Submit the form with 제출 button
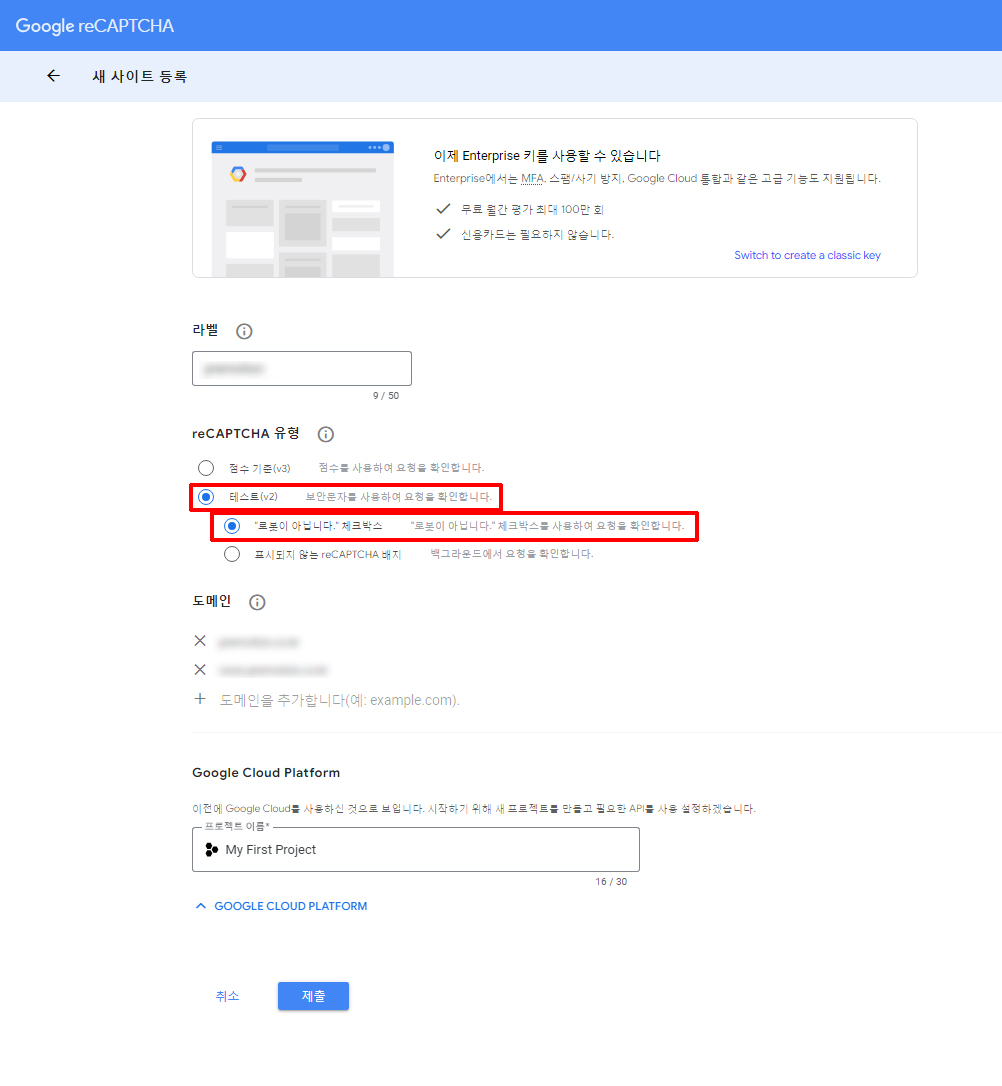 pyautogui.click(x=314, y=996)
